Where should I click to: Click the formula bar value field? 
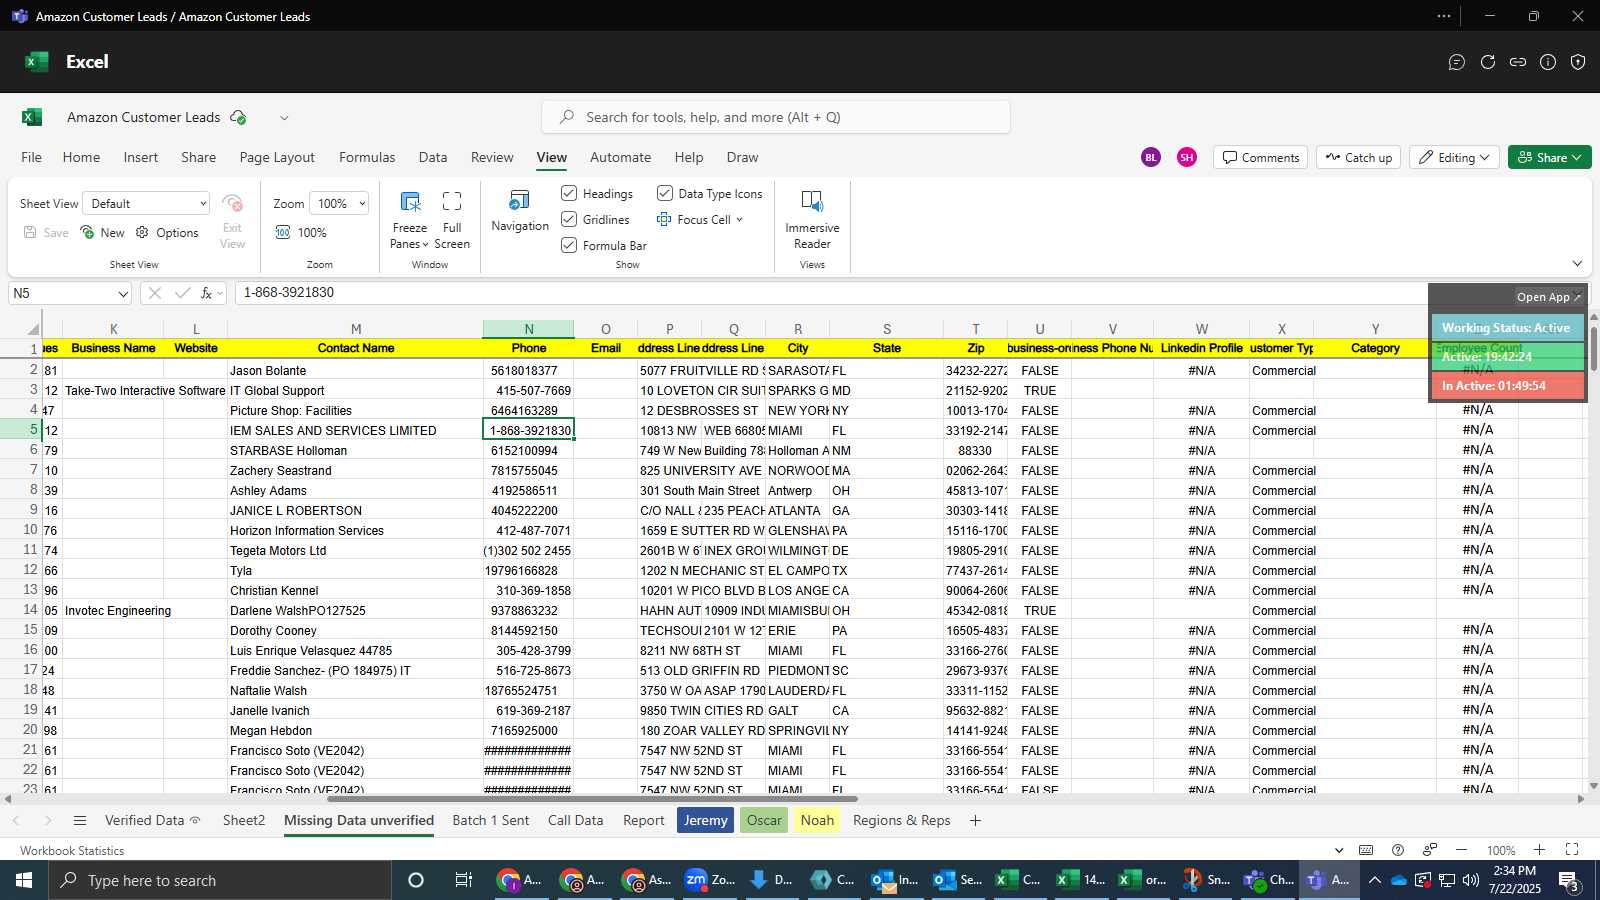[830, 293]
